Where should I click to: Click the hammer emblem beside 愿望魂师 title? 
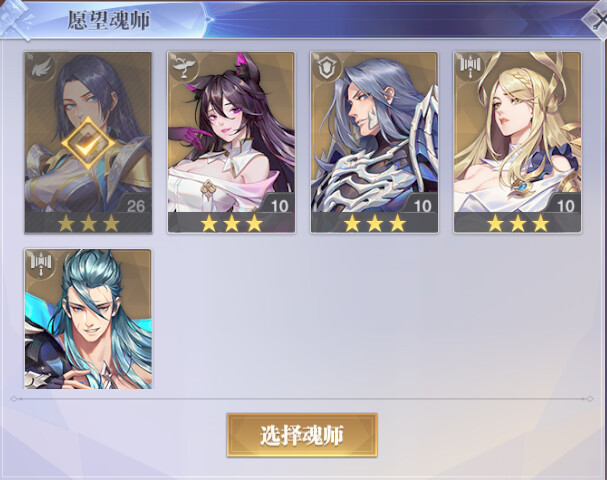[x=15, y=19]
